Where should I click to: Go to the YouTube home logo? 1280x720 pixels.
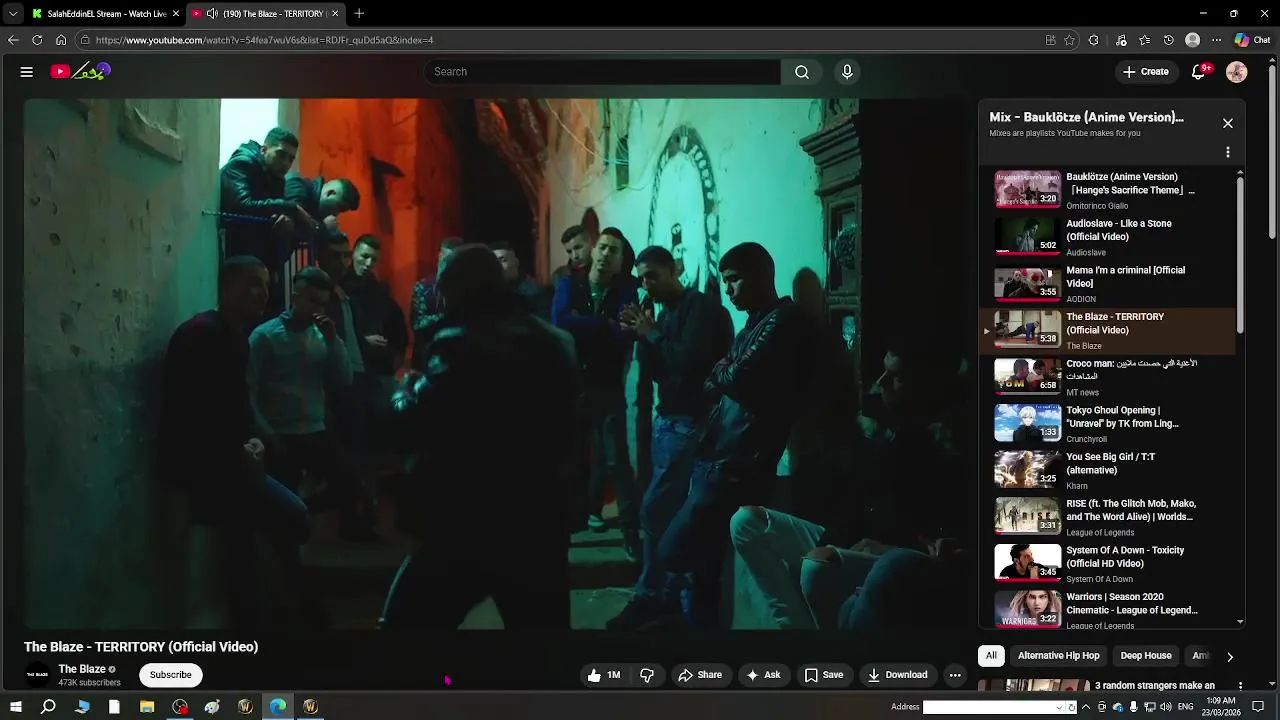(x=81, y=71)
